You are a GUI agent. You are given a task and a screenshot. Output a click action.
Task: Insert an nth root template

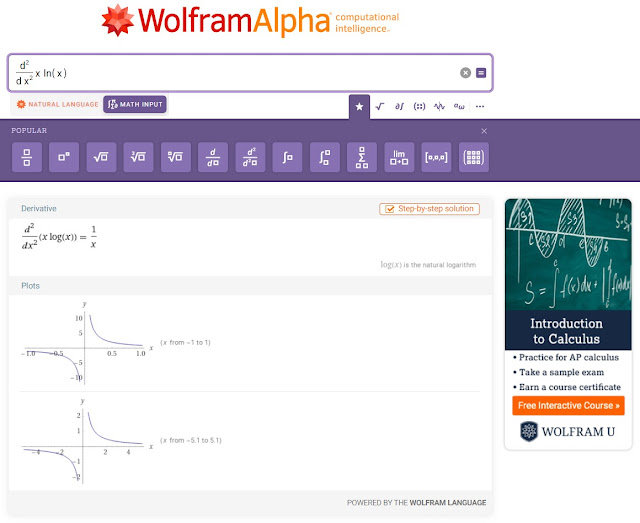click(176, 157)
